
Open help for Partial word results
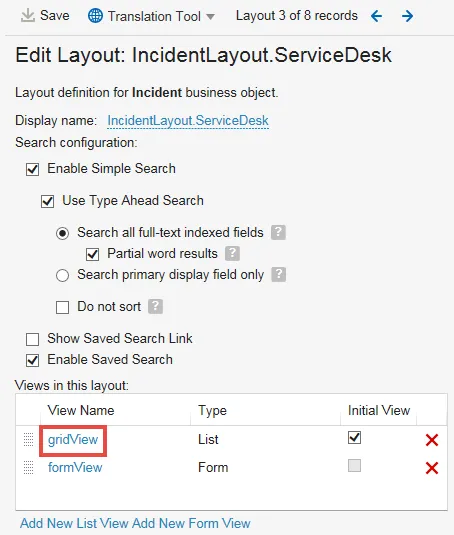click(232, 254)
